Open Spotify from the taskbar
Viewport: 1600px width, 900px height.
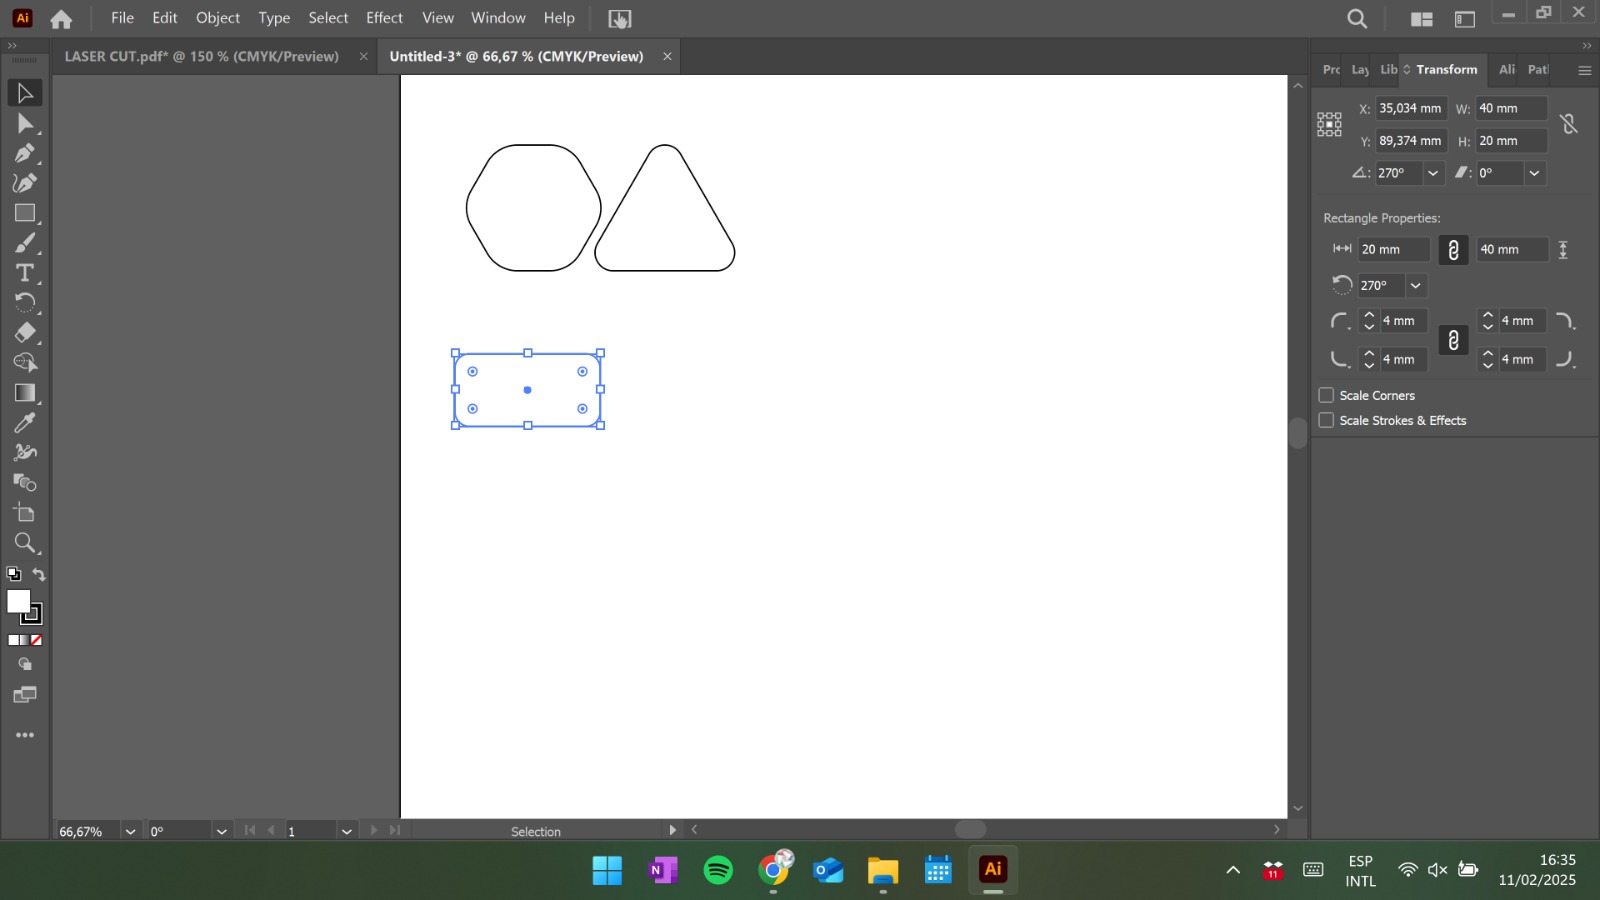click(x=718, y=870)
